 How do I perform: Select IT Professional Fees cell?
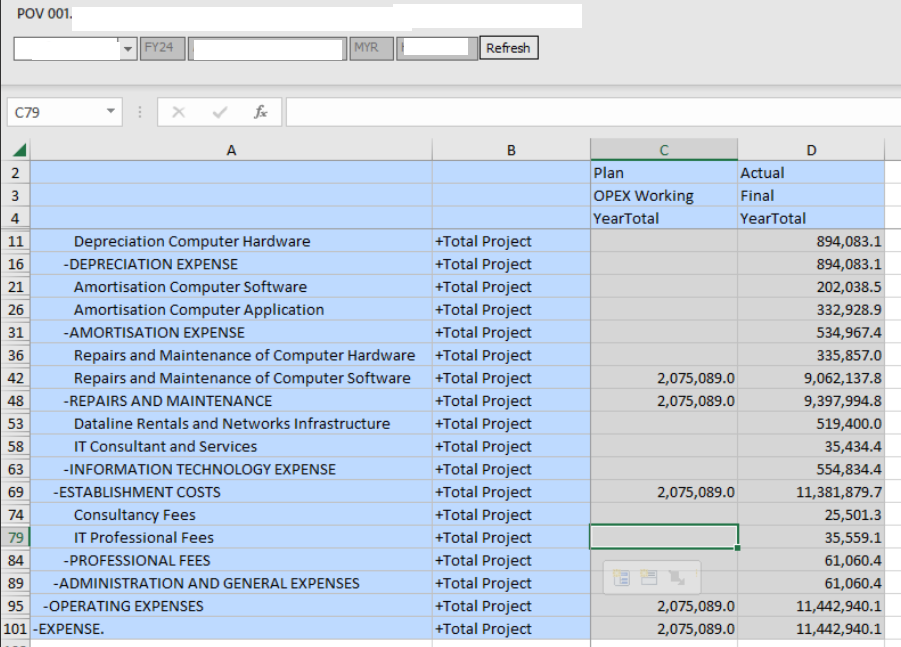143,538
